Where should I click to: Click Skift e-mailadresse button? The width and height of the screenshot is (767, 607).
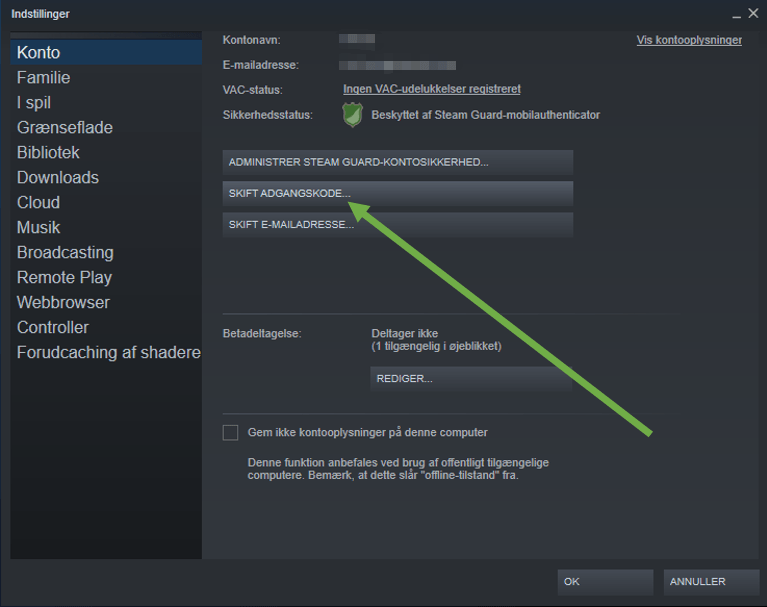pos(398,225)
